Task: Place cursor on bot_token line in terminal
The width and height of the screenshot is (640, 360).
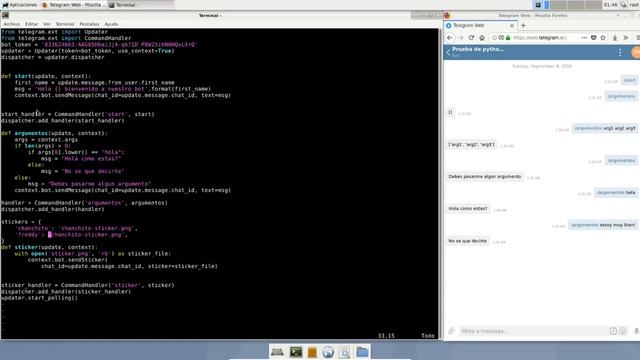Action: tap(99, 44)
